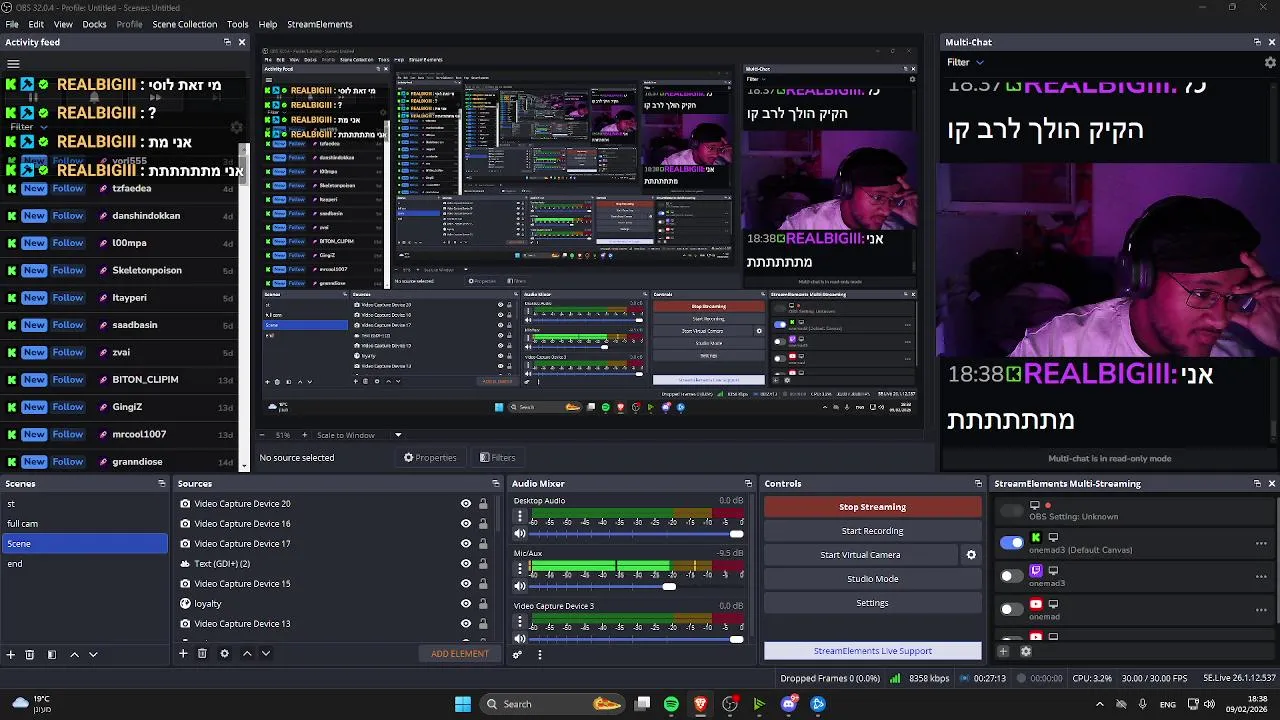Viewport: 1280px width, 720px height.
Task: Open Multi-Streaming settings gear icon
Action: (x=1025, y=651)
